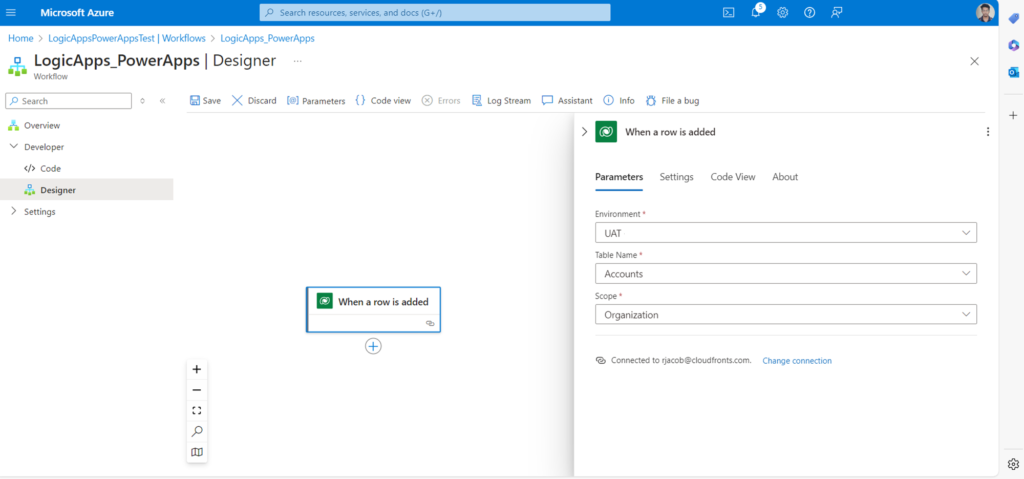The height and width of the screenshot is (479, 1024).
Task: Open the Scope dropdown
Action: coord(786,314)
